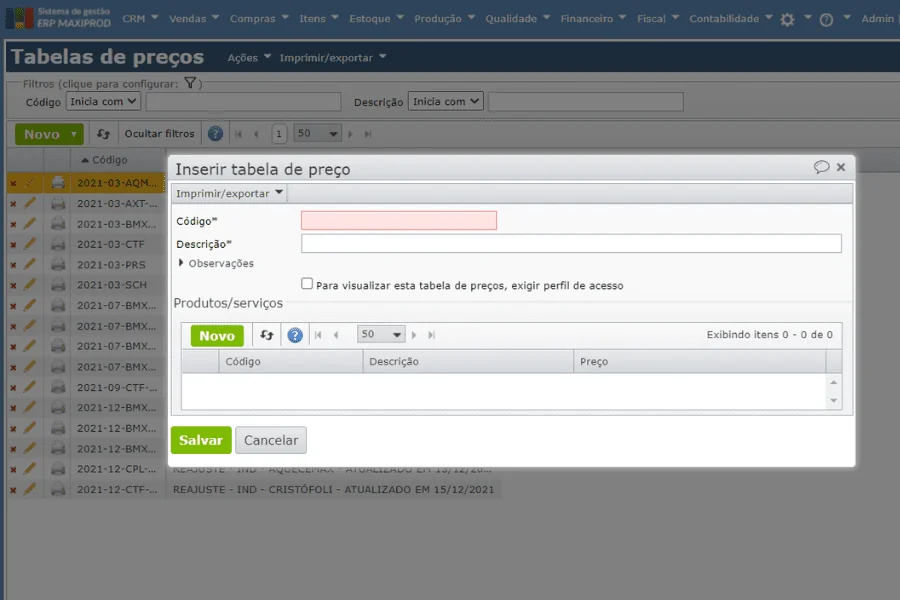Viewport: 900px width, 600px height.
Task: Open Código filter Inicia com dropdown
Action: tap(103, 102)
